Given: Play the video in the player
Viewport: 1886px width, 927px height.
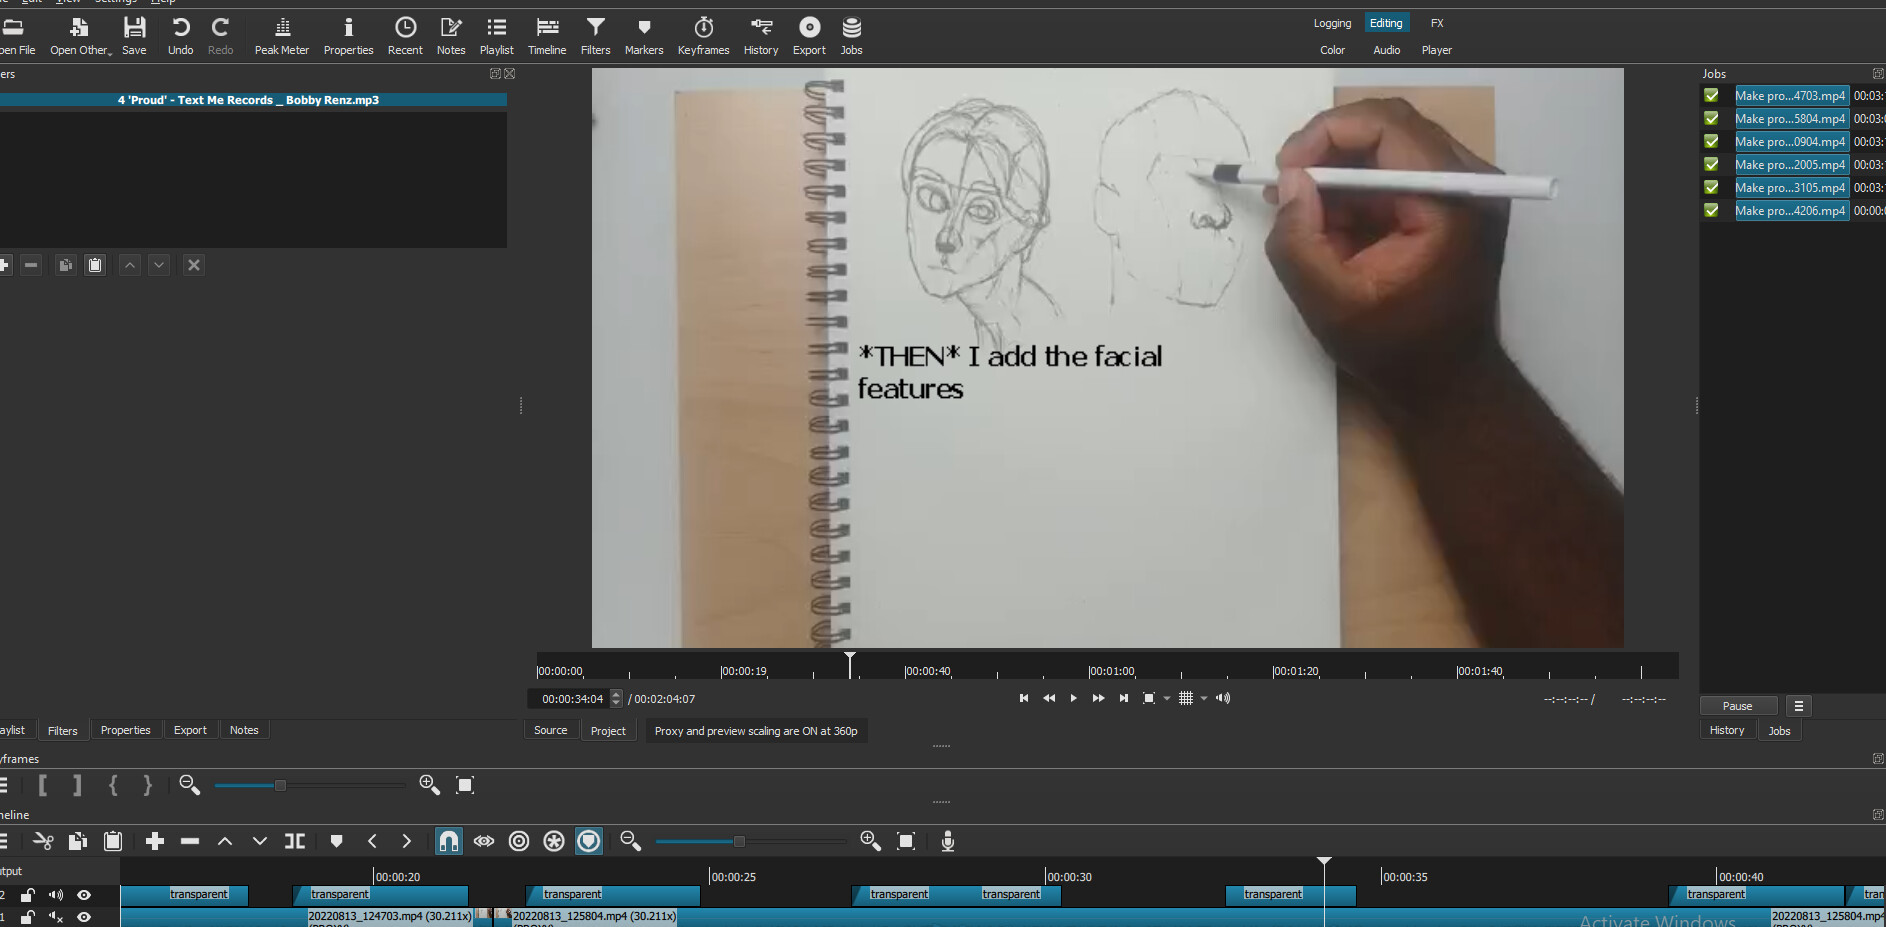Looking at the screenshot, I should tap(1073, 699).
